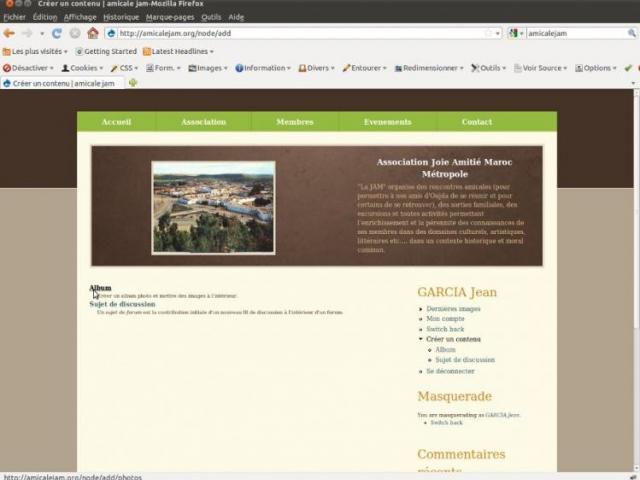Open the Redimensionner toolbar menu
Viewport: 640px width, 480px height.
(429, 68)
